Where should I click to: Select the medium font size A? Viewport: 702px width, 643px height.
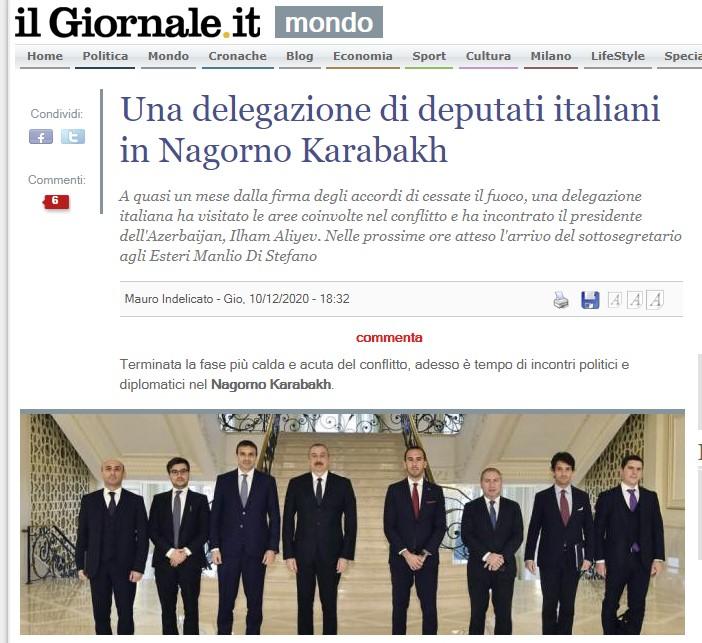point(635,300)
